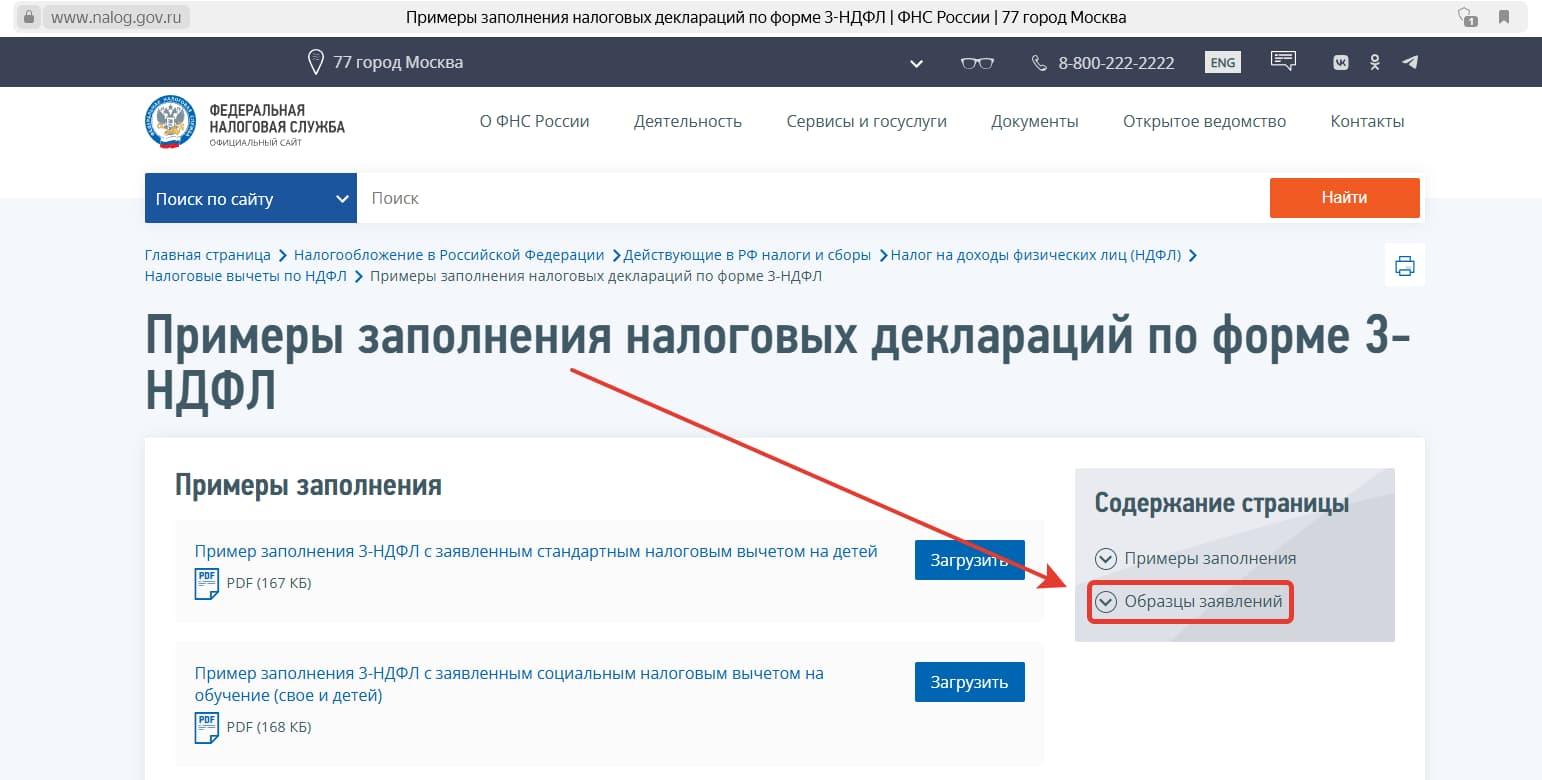
Task: Open the 'Документы' menu item
Action: pos(1034,122)
